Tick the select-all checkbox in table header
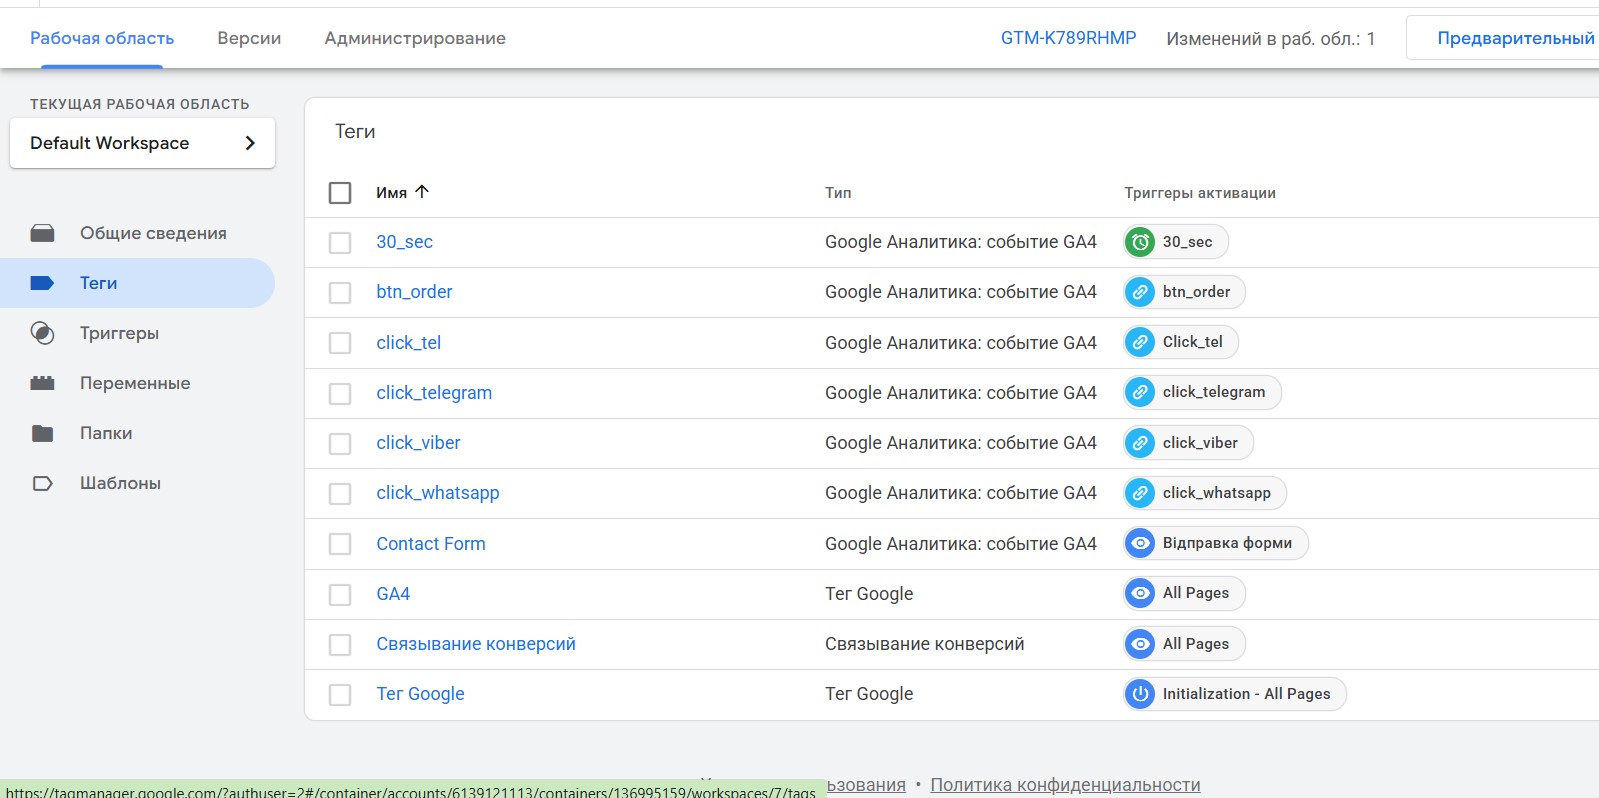Screen dimensions: 1599x798 [x=340, y=193]
